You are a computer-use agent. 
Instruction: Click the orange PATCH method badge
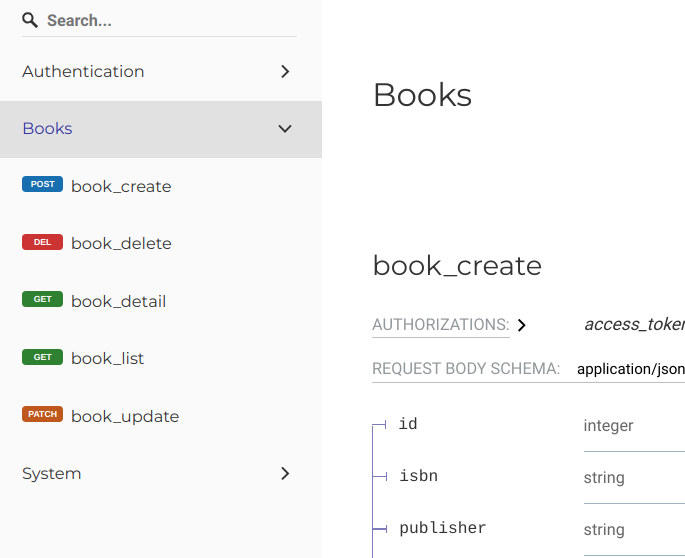42,414
